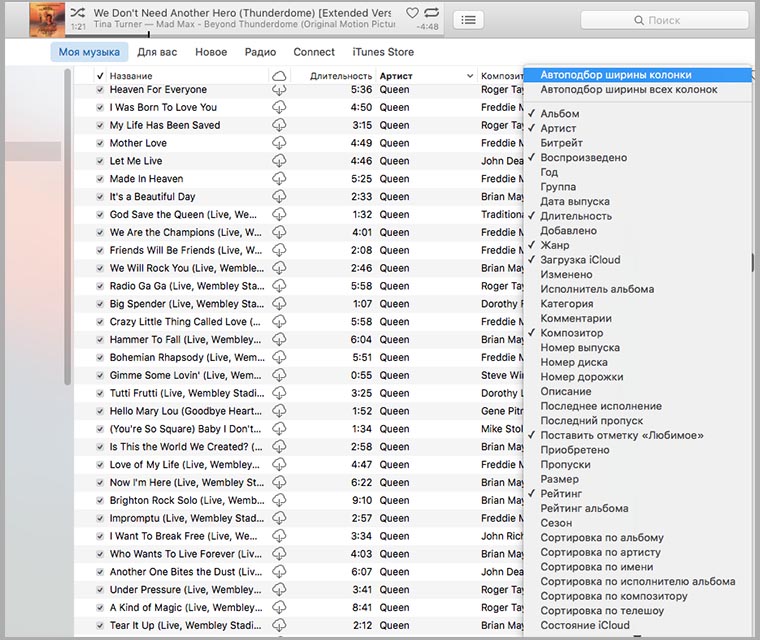This screenshot has width=760, height=640.
Task: Sort by the Длительность column header
Action: pyautogui.click(x=341, y=76)
